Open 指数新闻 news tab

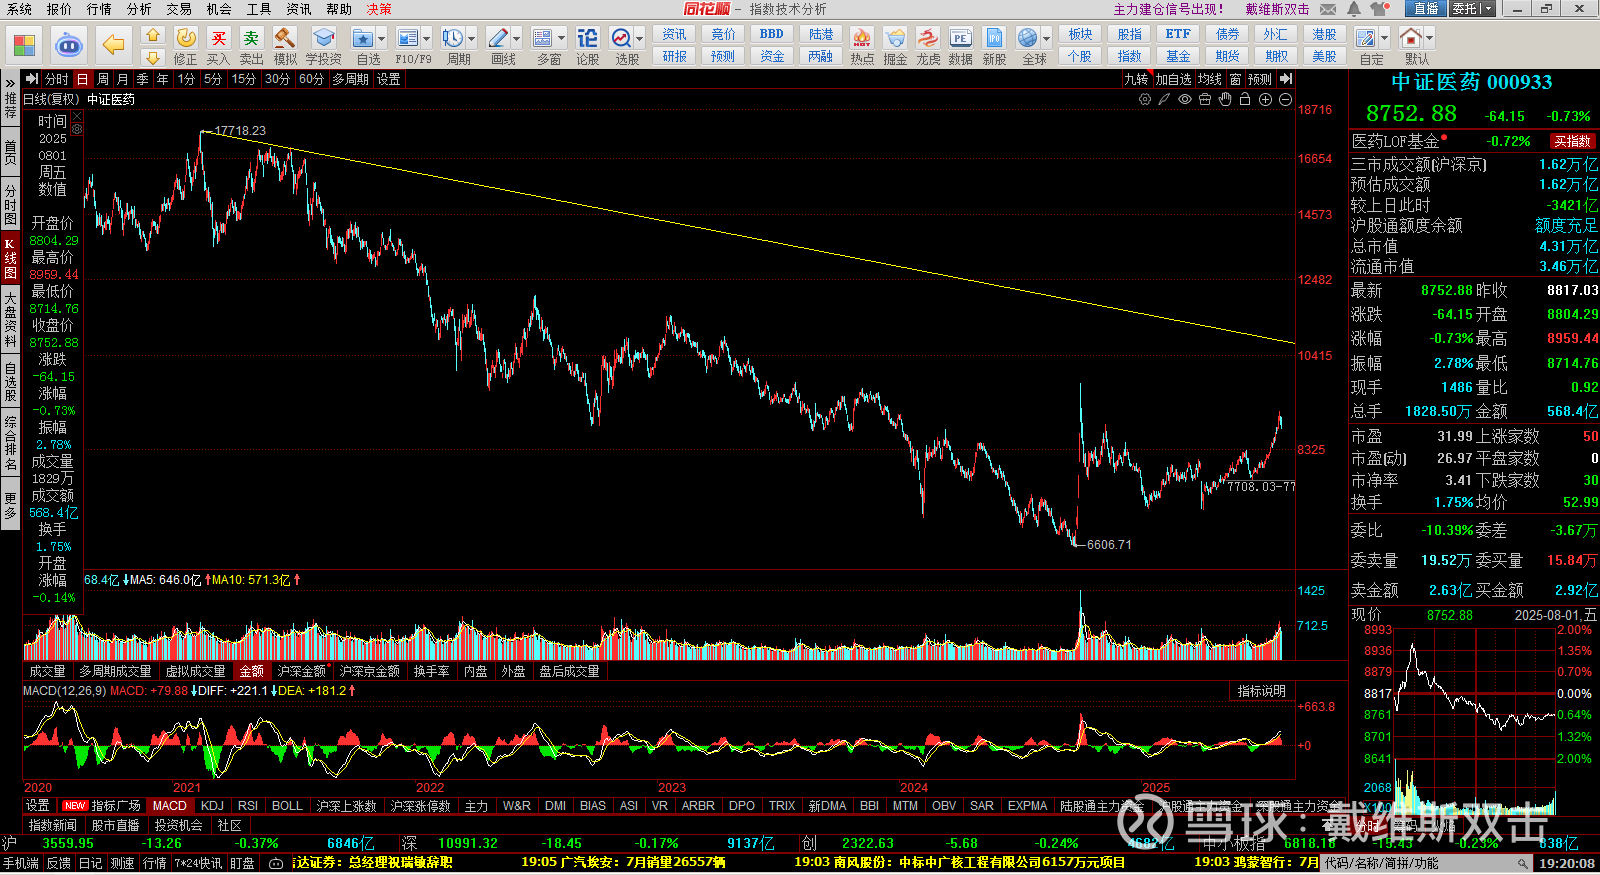point(53,825)
